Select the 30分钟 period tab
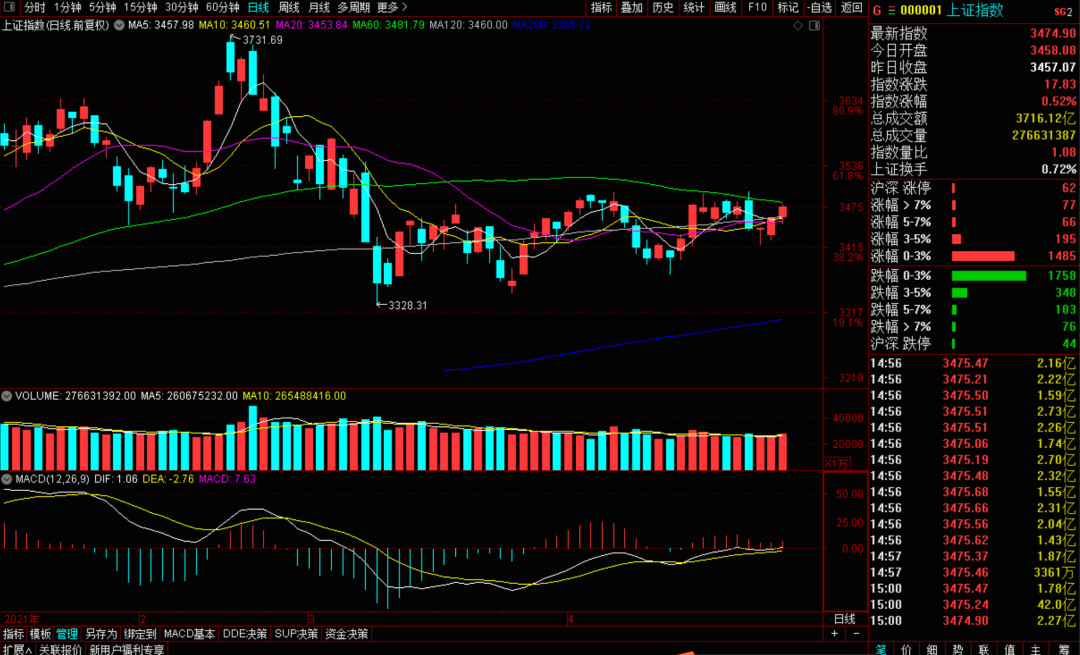Image resolution: width=1080 pixels, height=655 pixels. [181, 7]
